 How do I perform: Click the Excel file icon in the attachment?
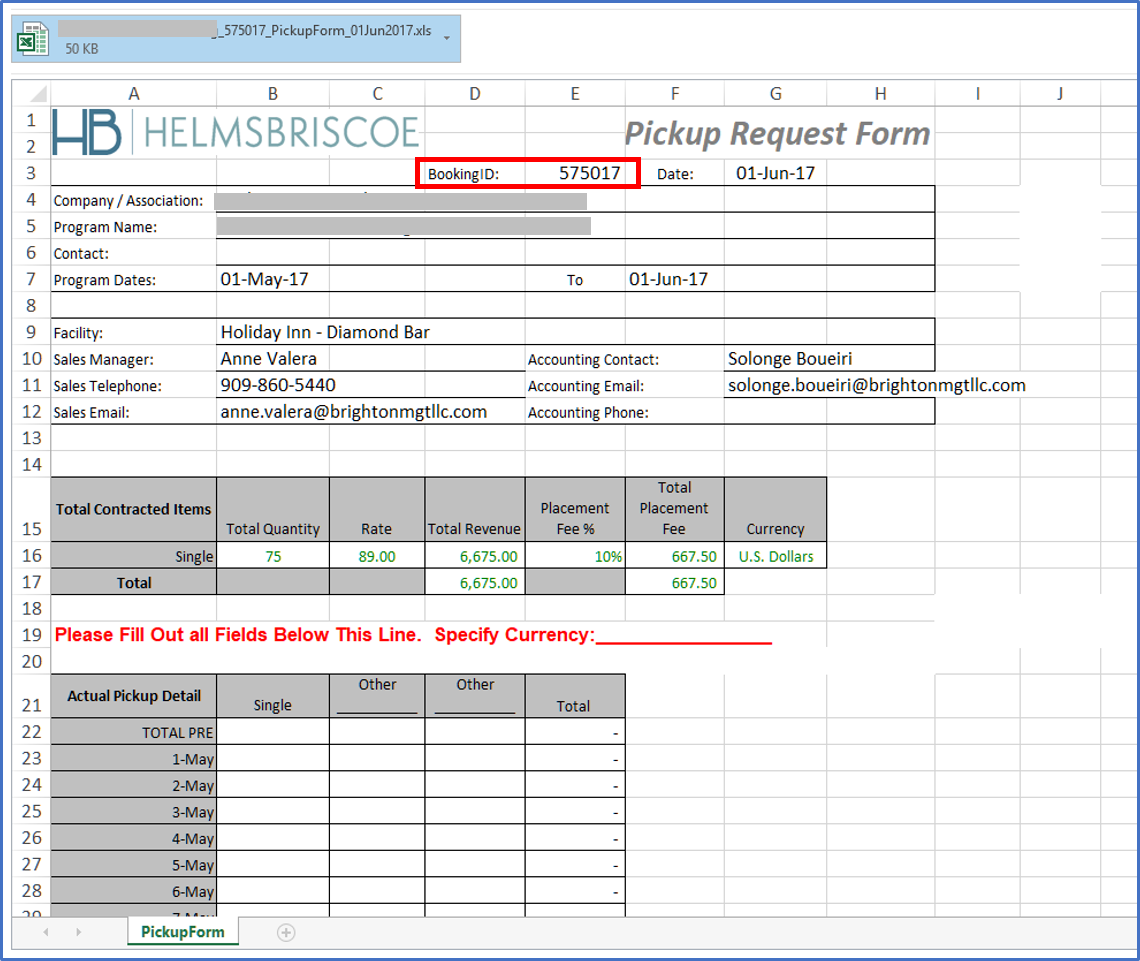33,36
